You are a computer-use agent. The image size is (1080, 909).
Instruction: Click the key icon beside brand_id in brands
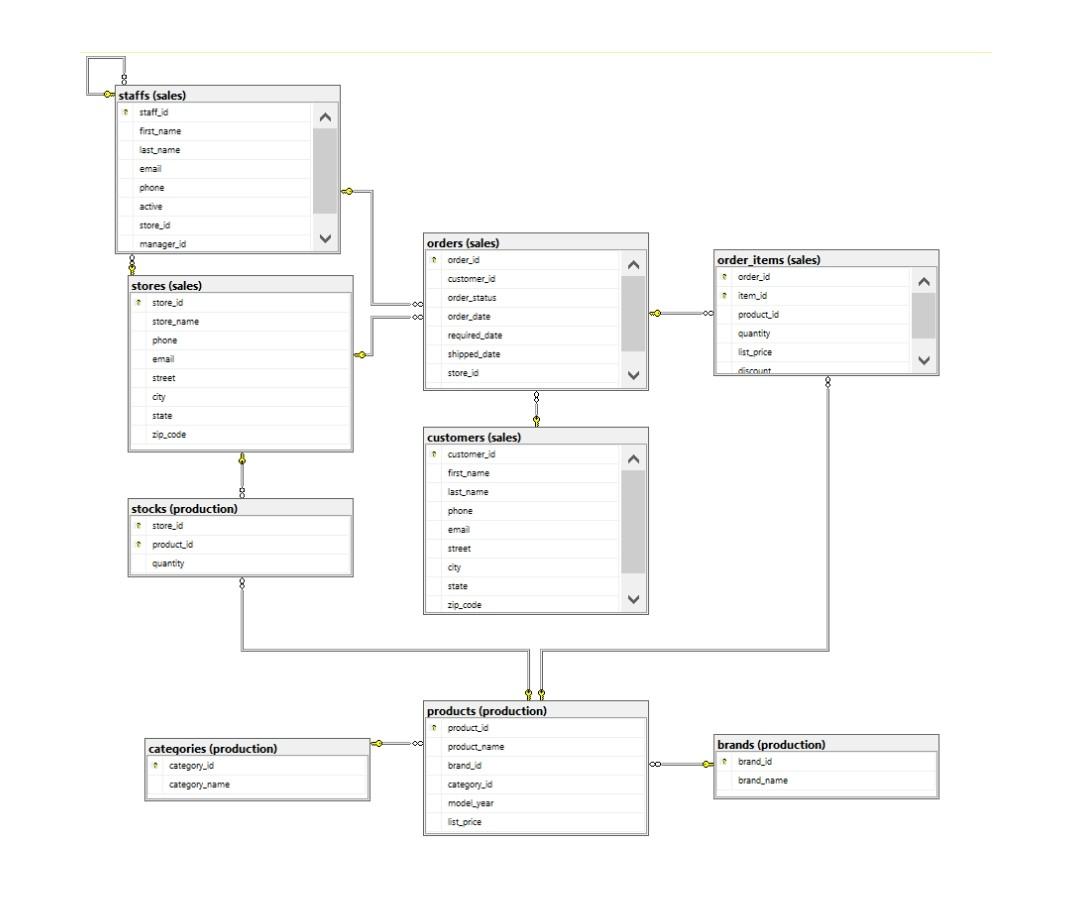tap(725, 761)
